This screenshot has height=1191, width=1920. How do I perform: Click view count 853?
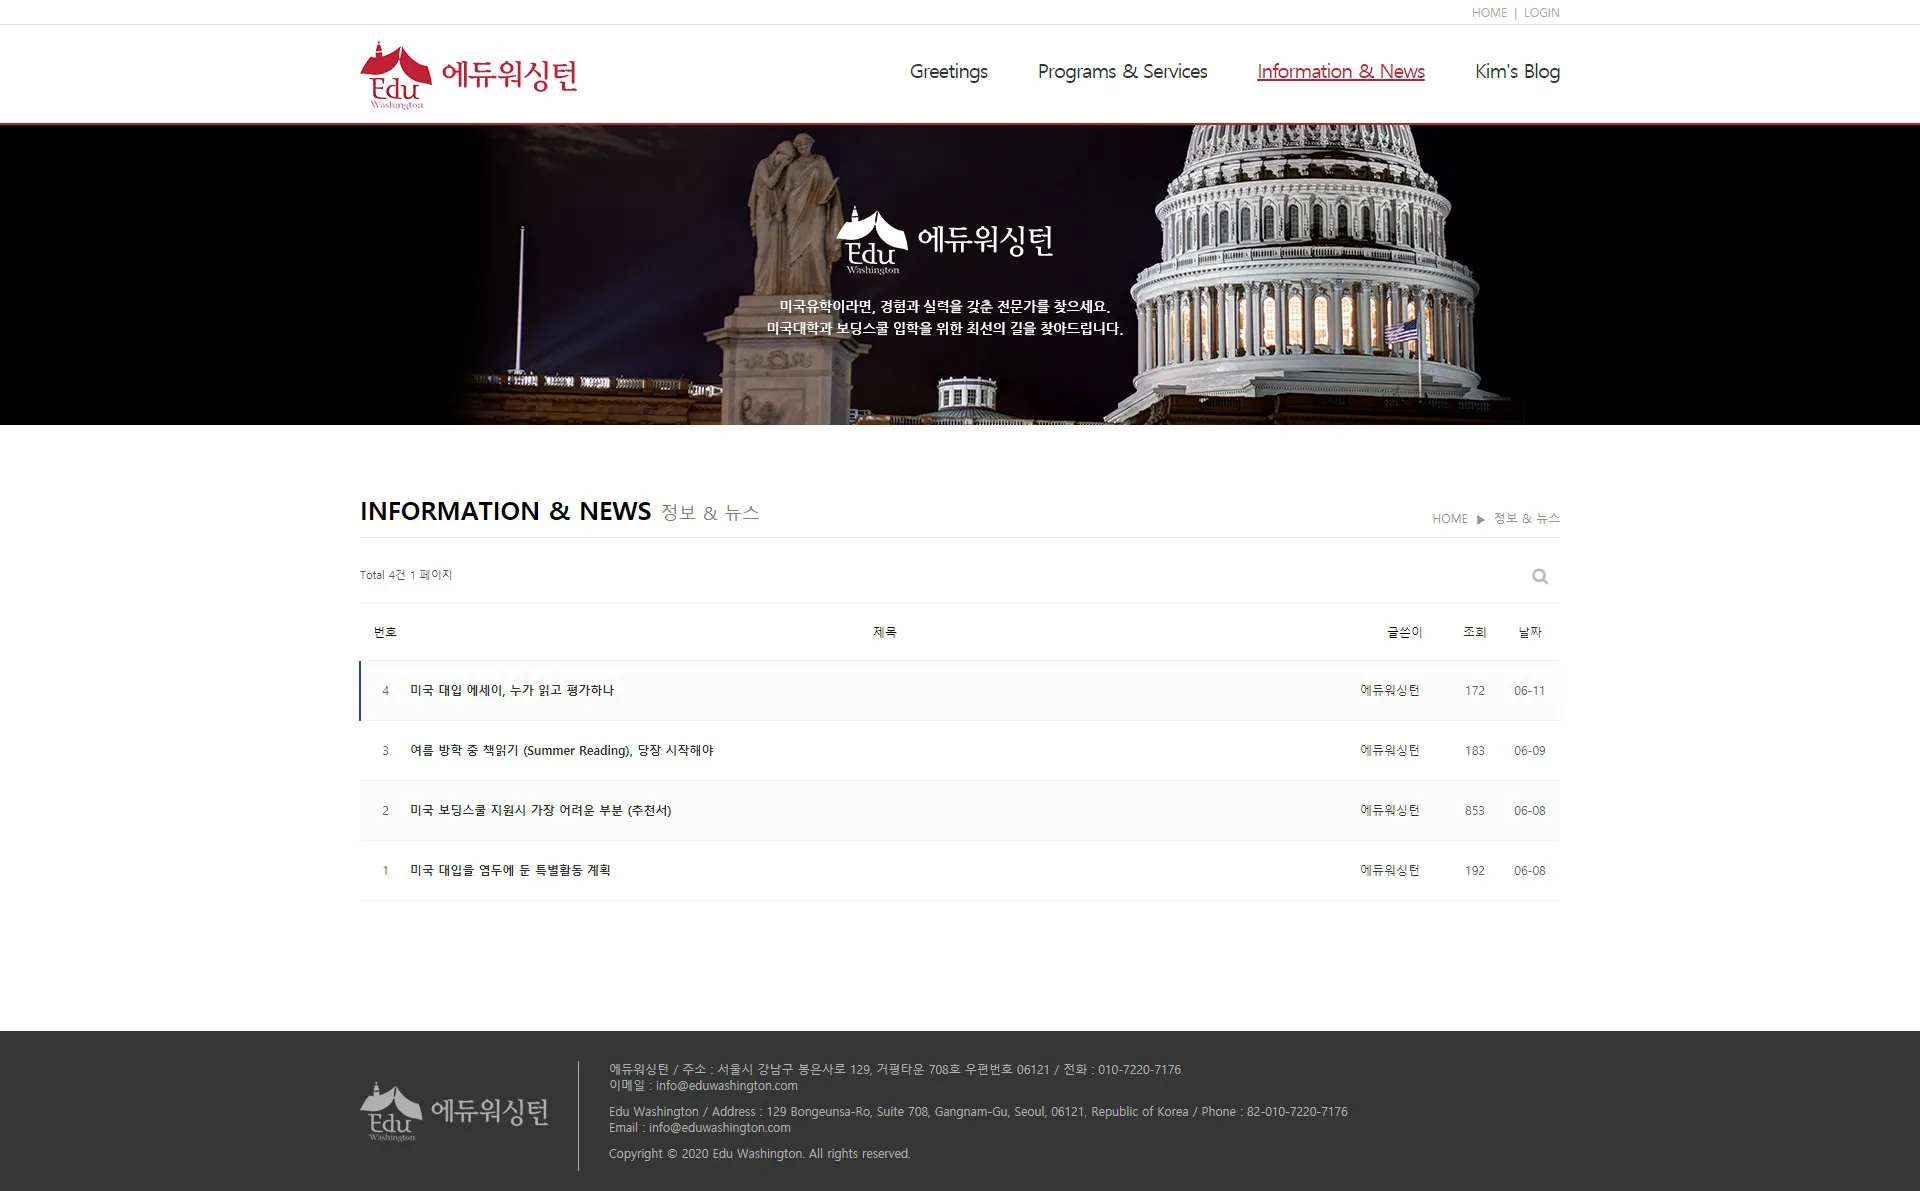pyautogui.click(x=1475, y=811)
